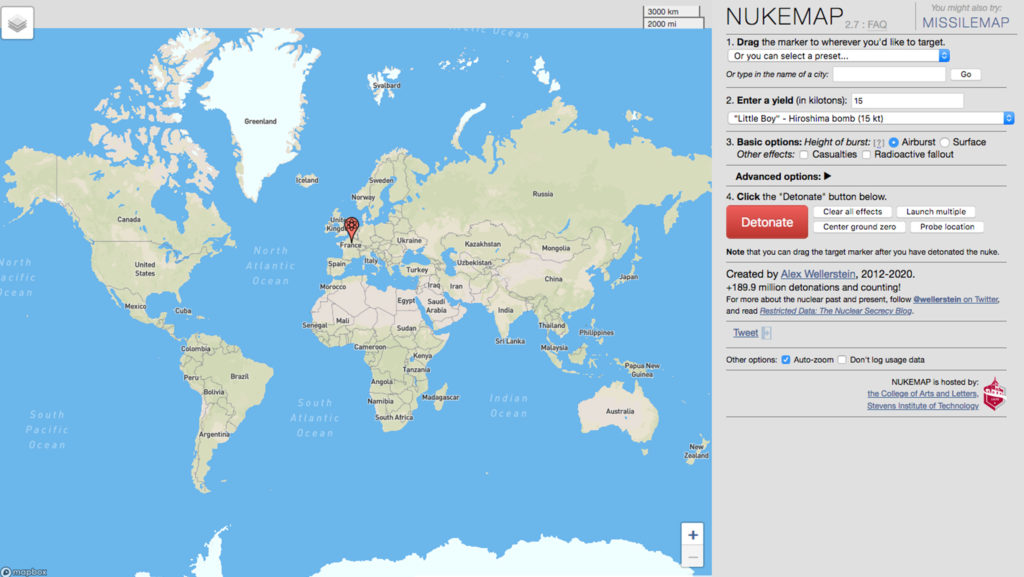Open Restricted Data blog link
Screen dimensions: 1024x577
click(835, 311)
